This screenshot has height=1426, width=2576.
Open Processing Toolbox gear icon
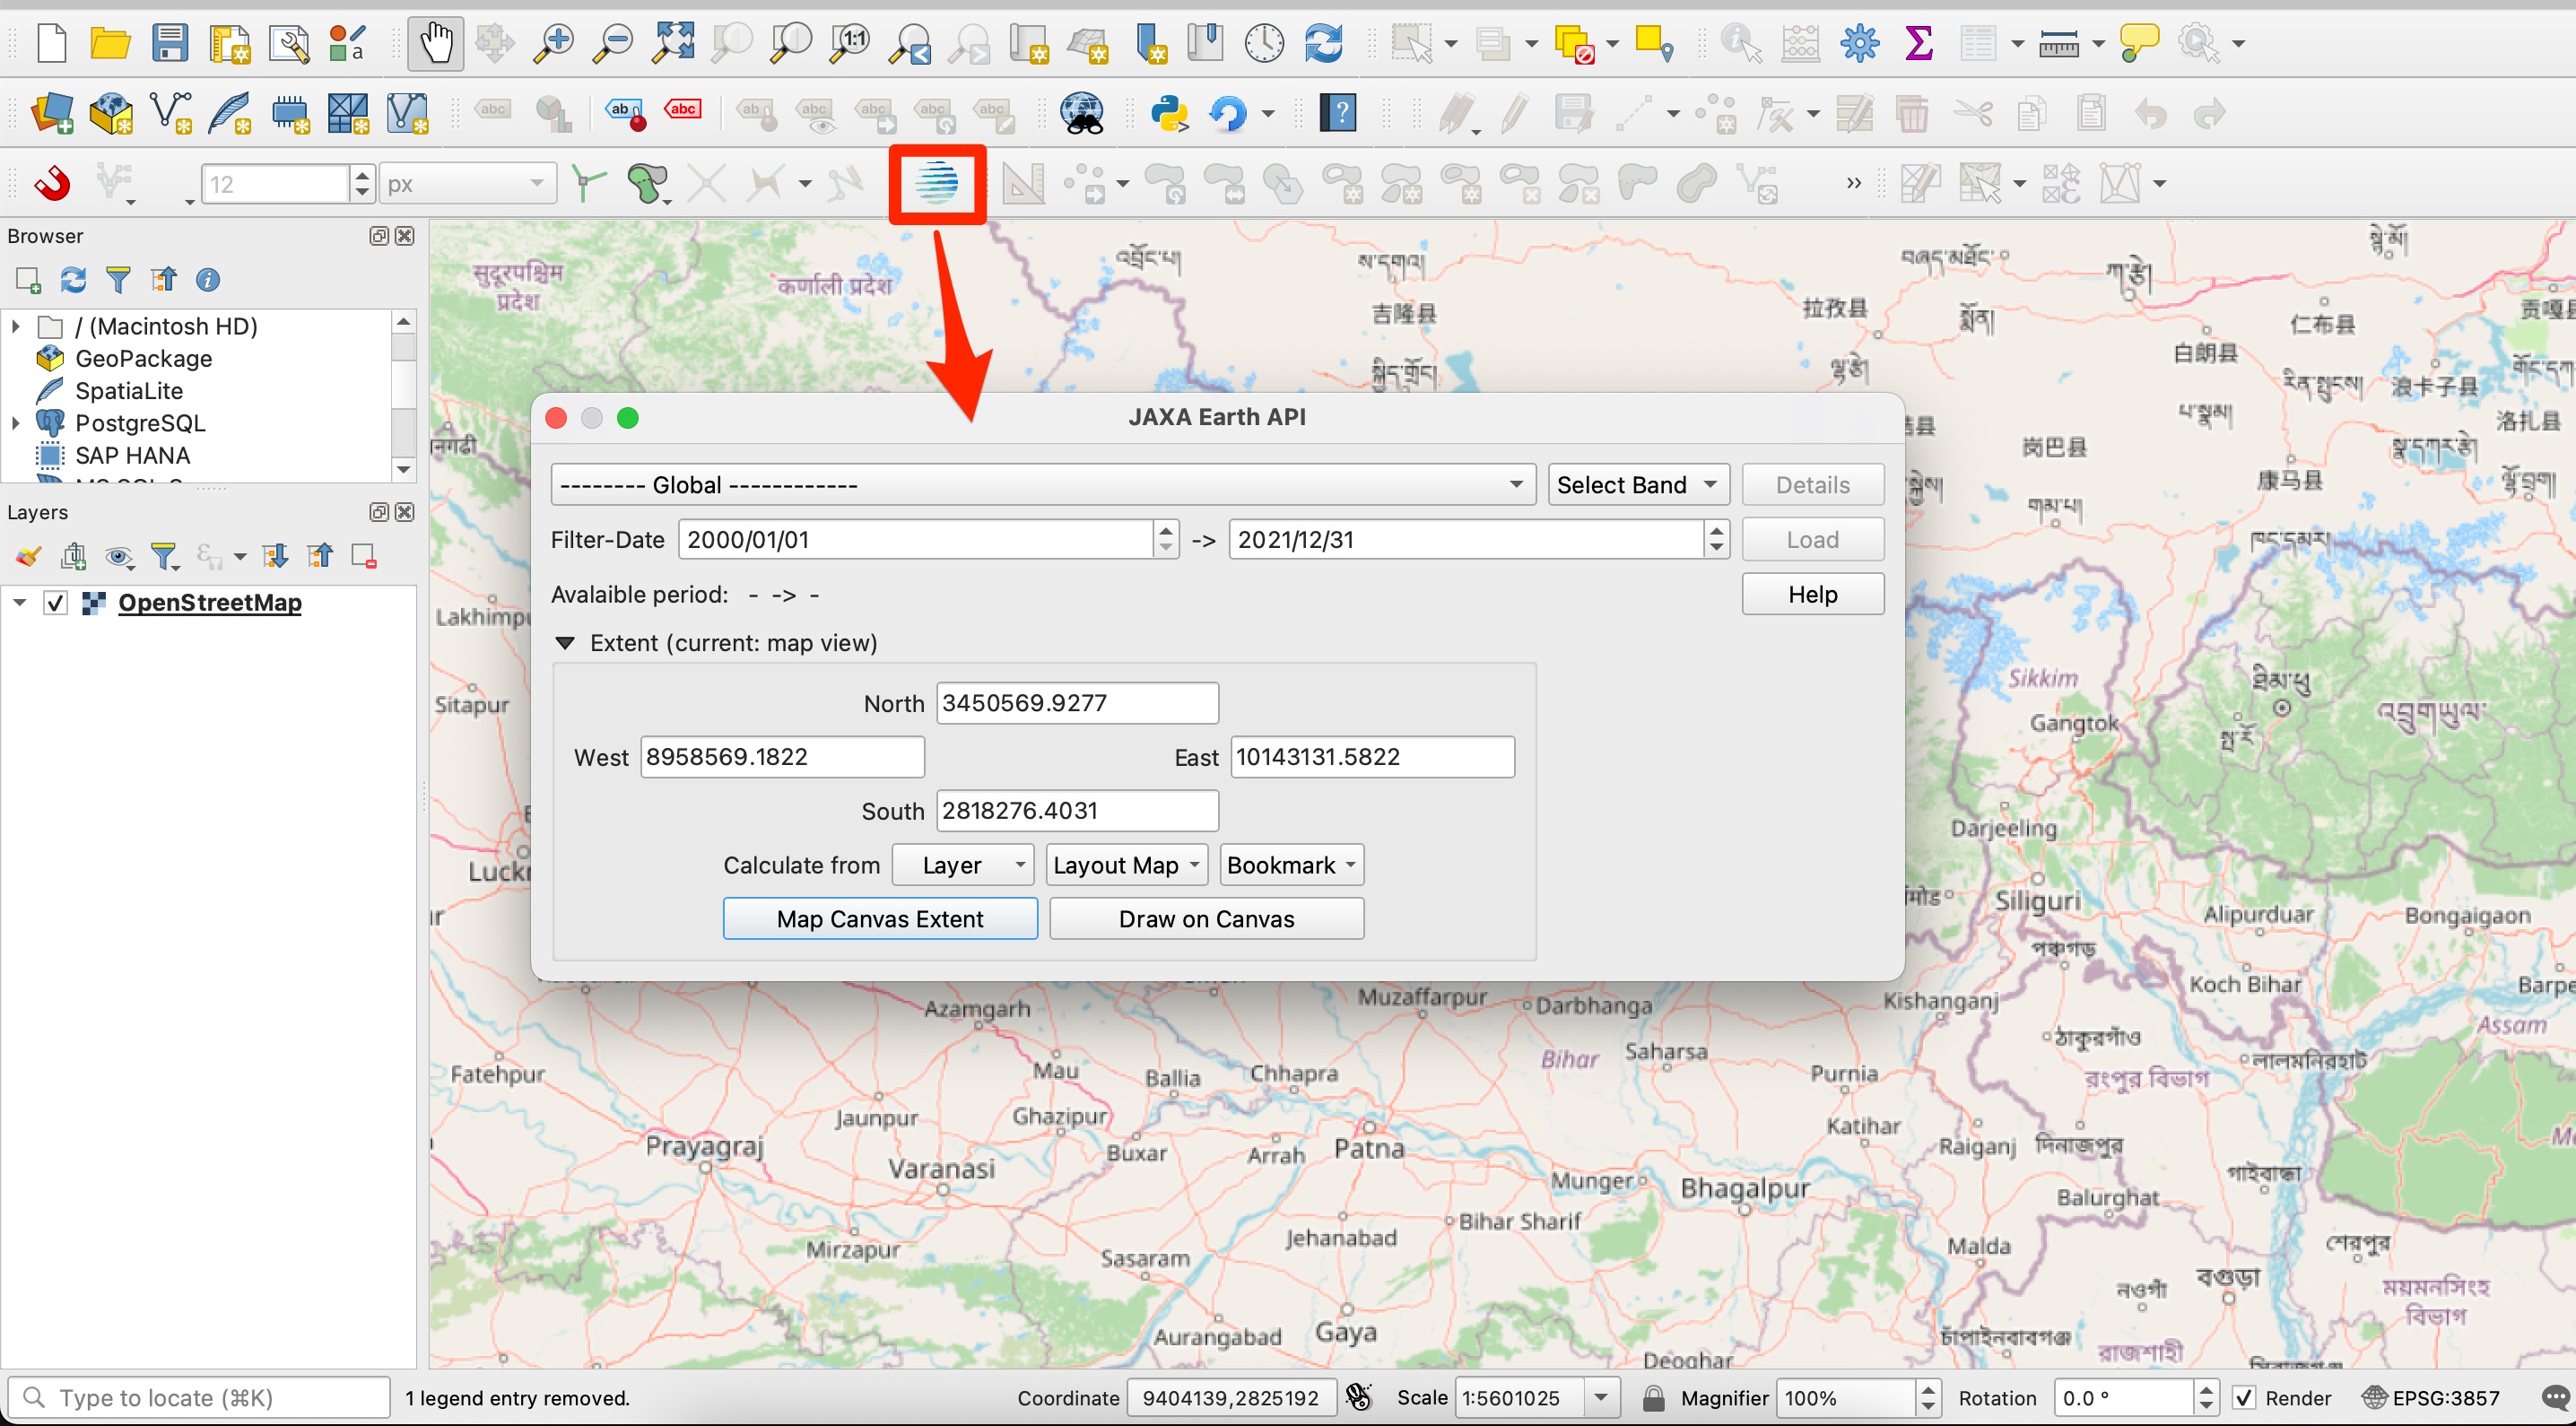point(1859,44)
